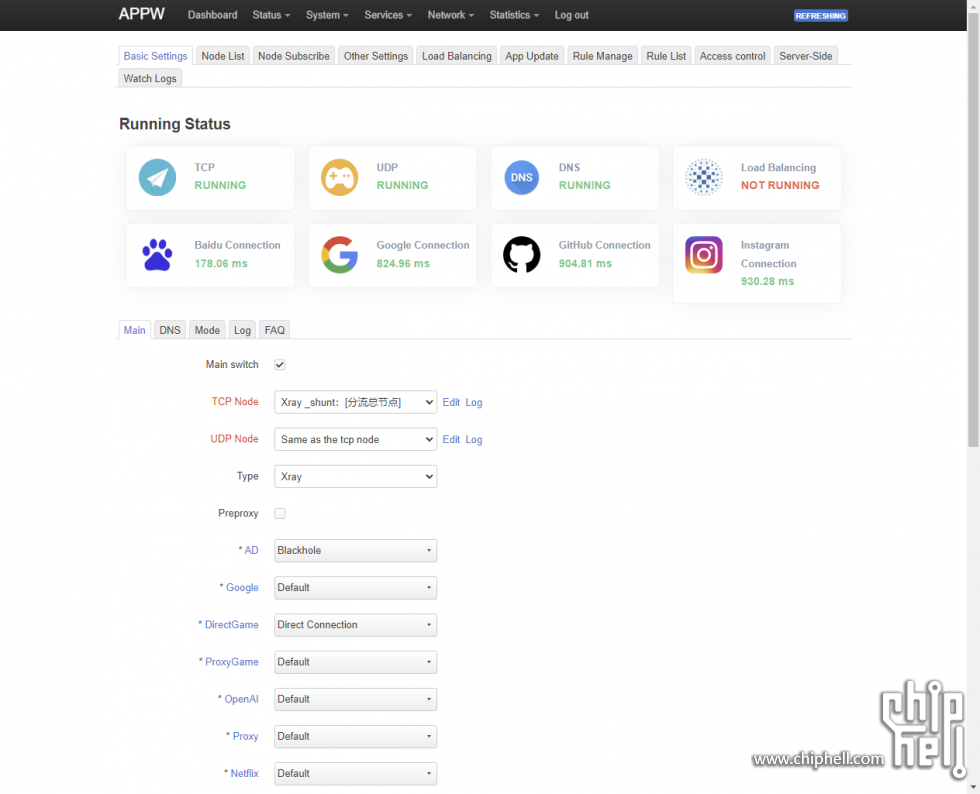Switch to the Rule Manage tab

pos(602,56)
